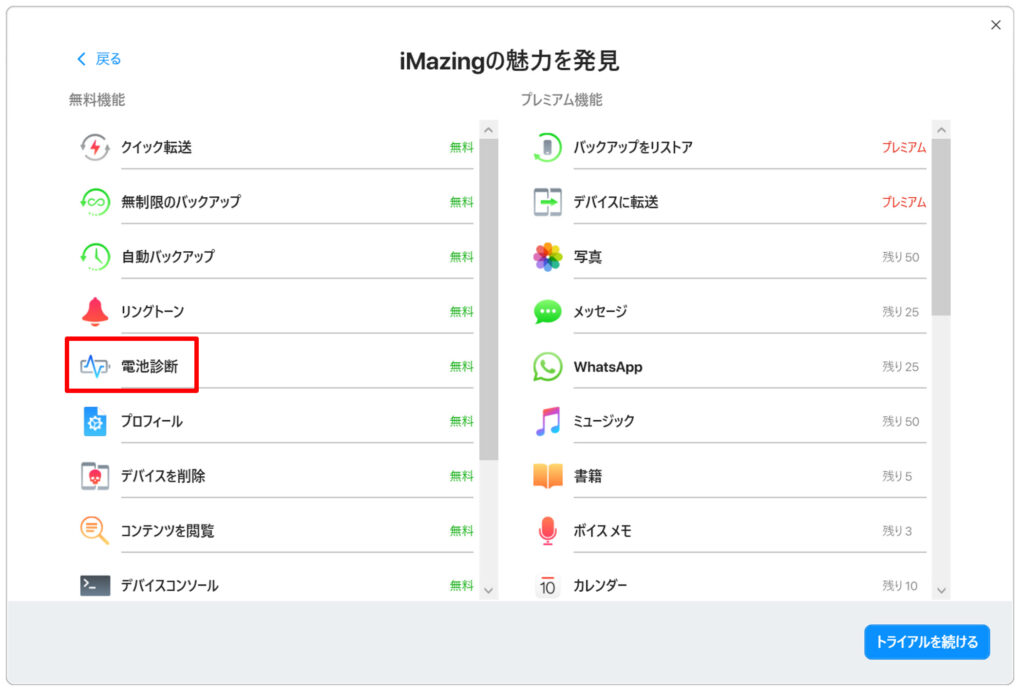Click the unlimited backup (無制限のバックアップ) infinity icon
Image resolution: width=1024 pixels, height=691 pixels.
95,202
